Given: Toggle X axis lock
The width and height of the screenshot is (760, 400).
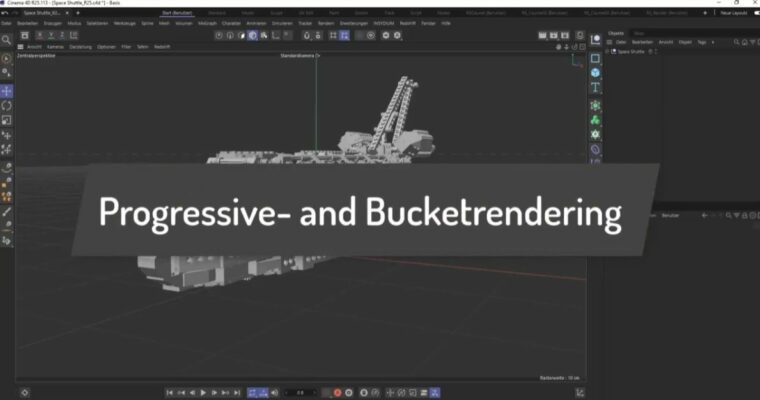Looking at the screenshot, I should tap(40, 35).
